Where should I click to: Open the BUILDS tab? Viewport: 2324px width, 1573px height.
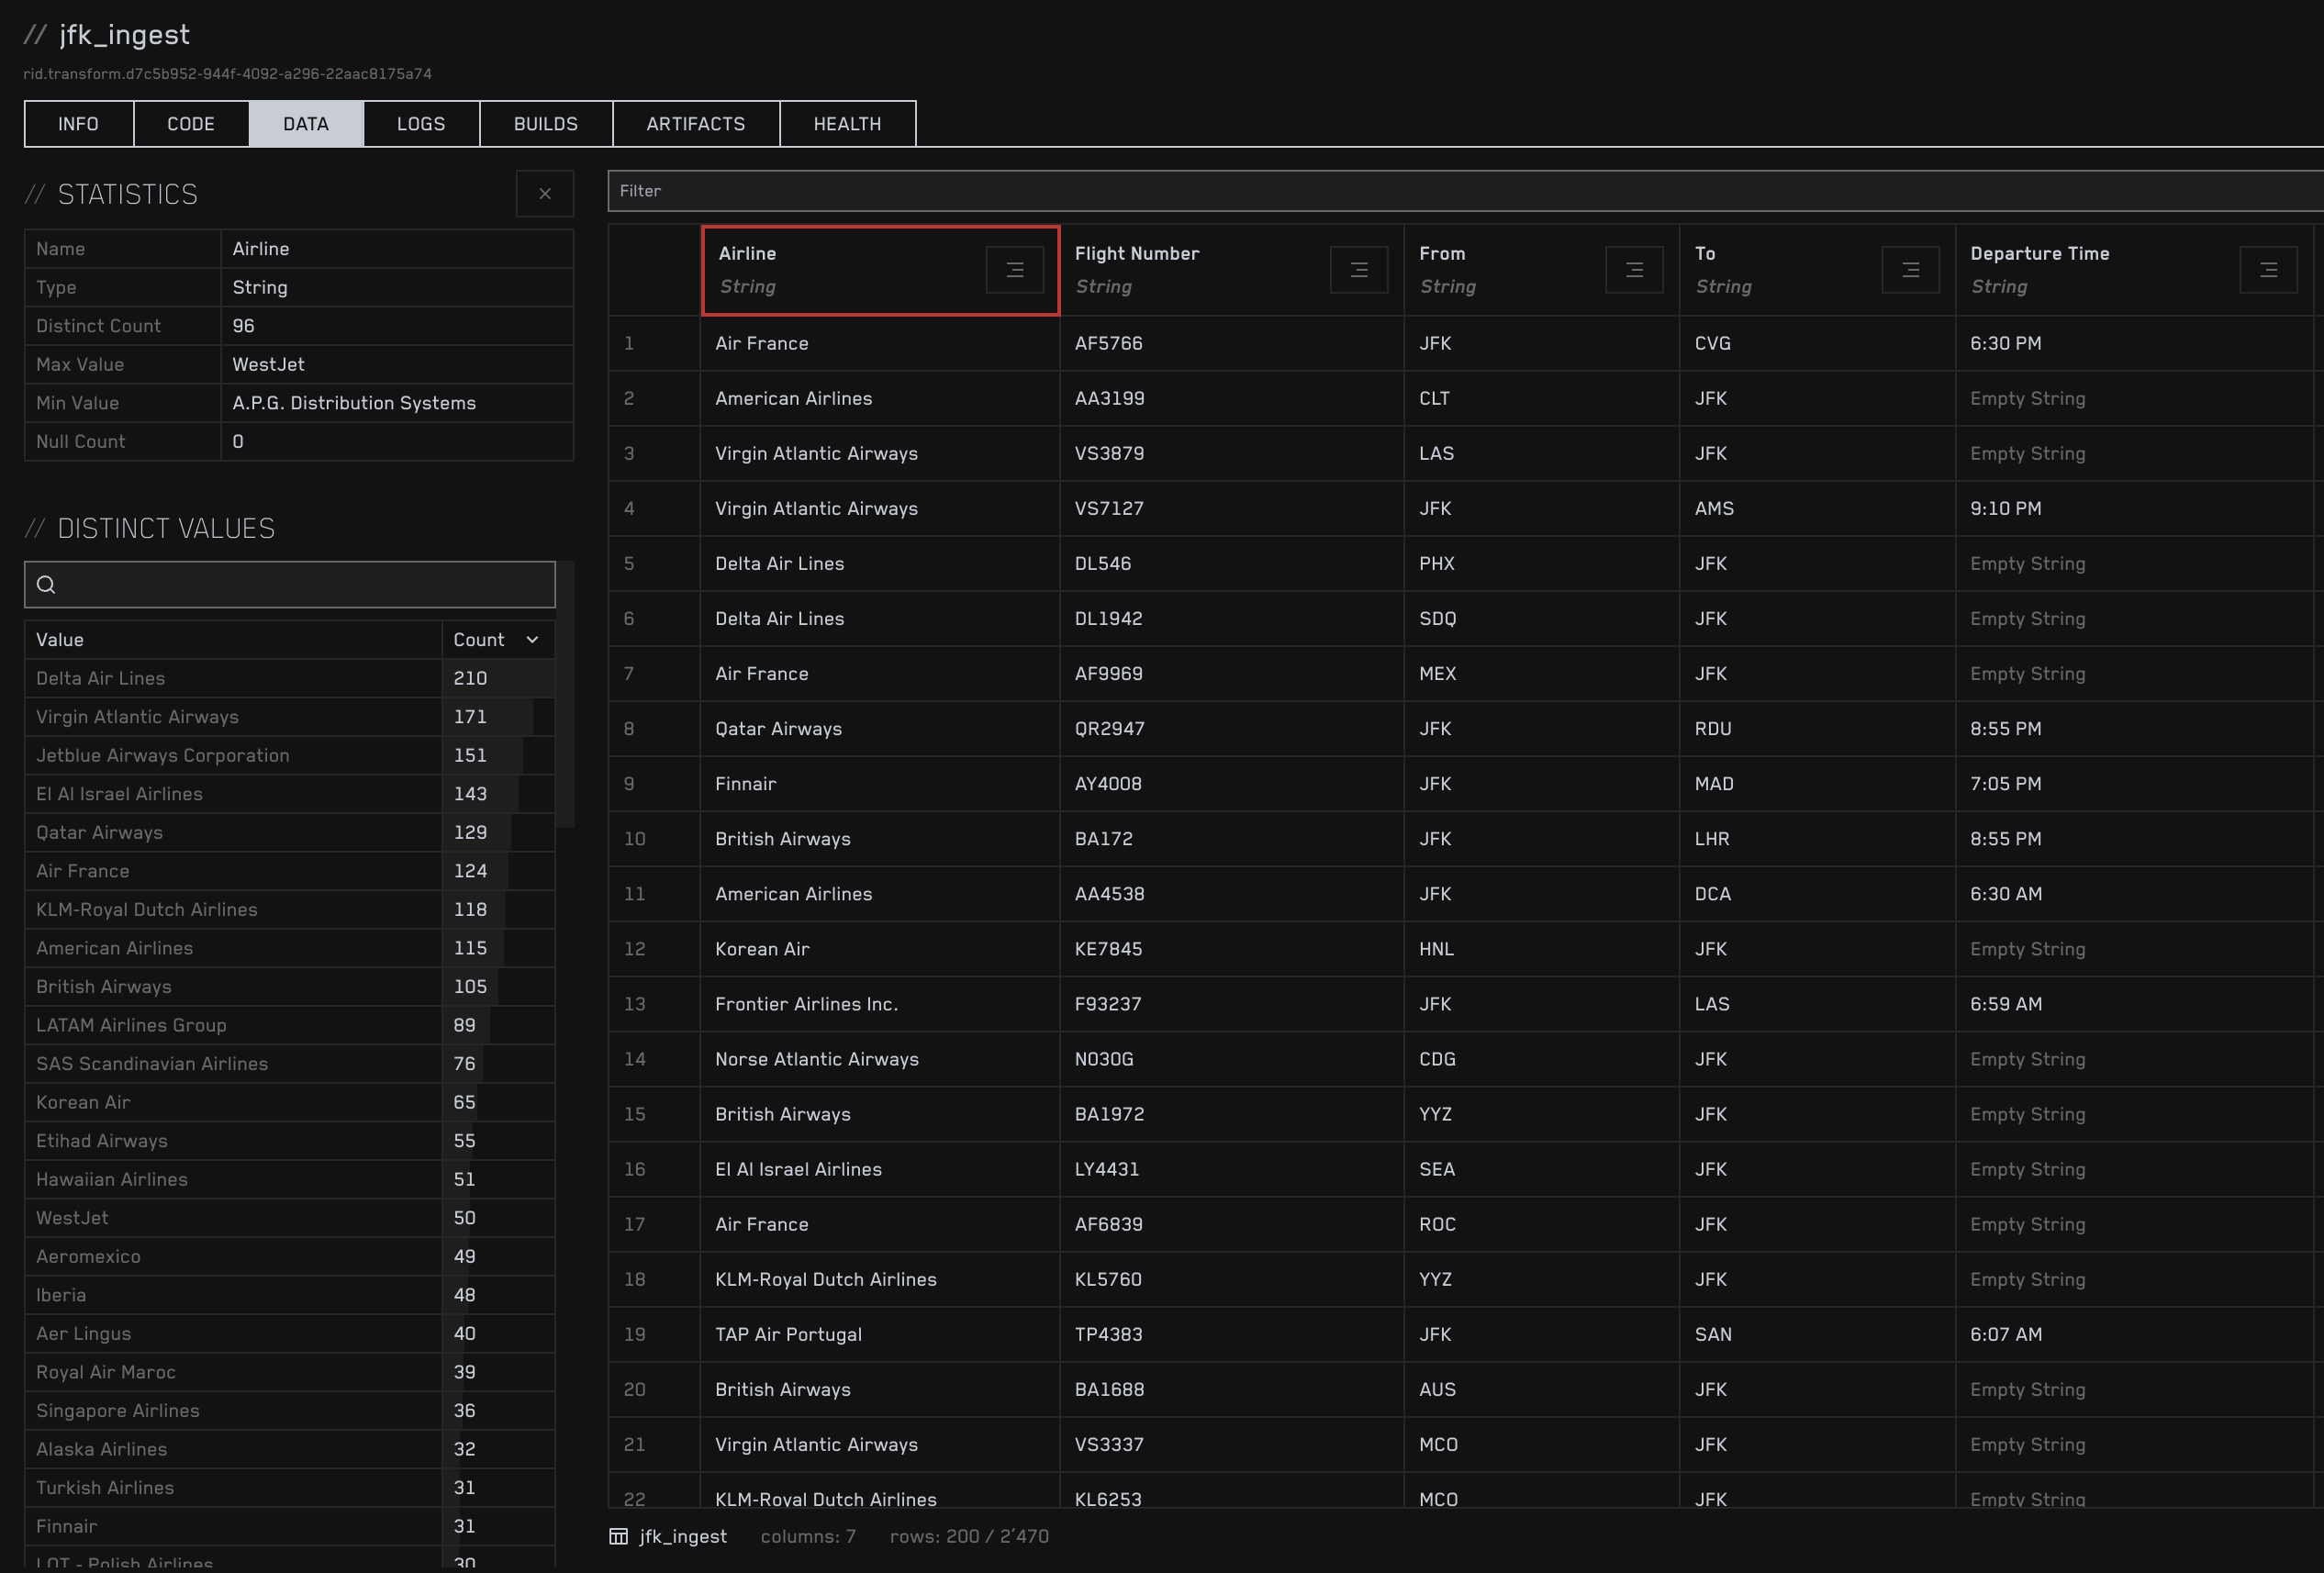(546, 124)
